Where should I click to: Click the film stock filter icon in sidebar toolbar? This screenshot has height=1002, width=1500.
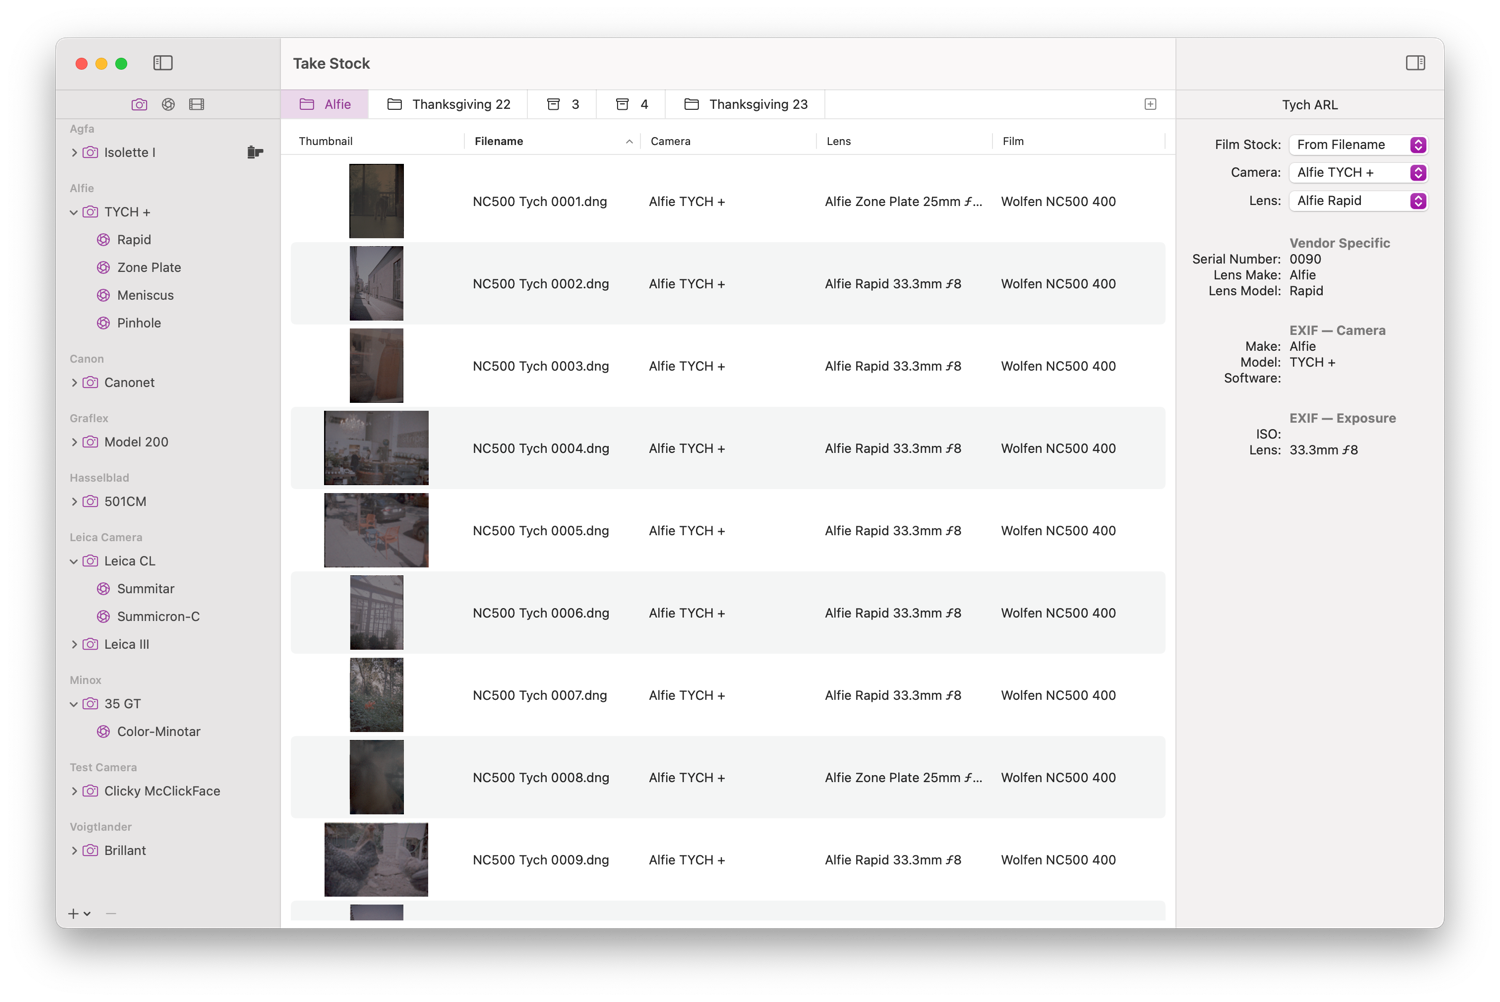pyautogui.click(x=196, y=103)
